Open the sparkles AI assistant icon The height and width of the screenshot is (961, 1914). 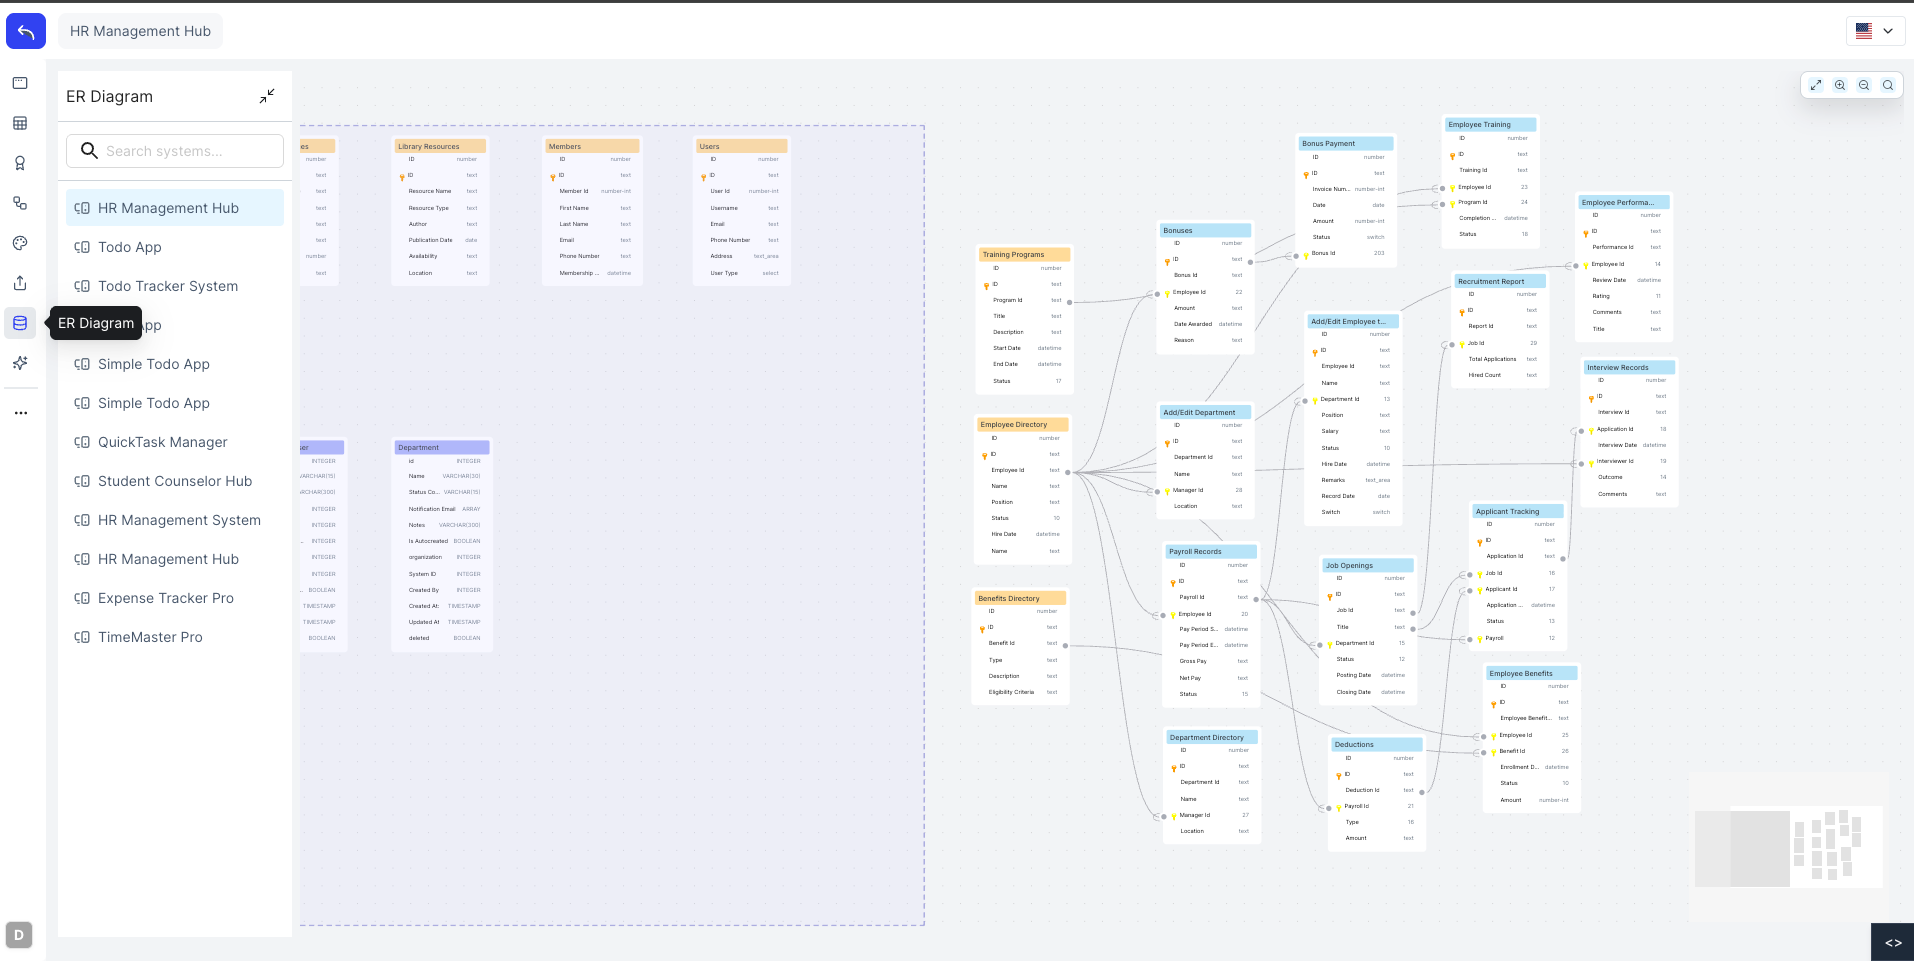(20, 363)
